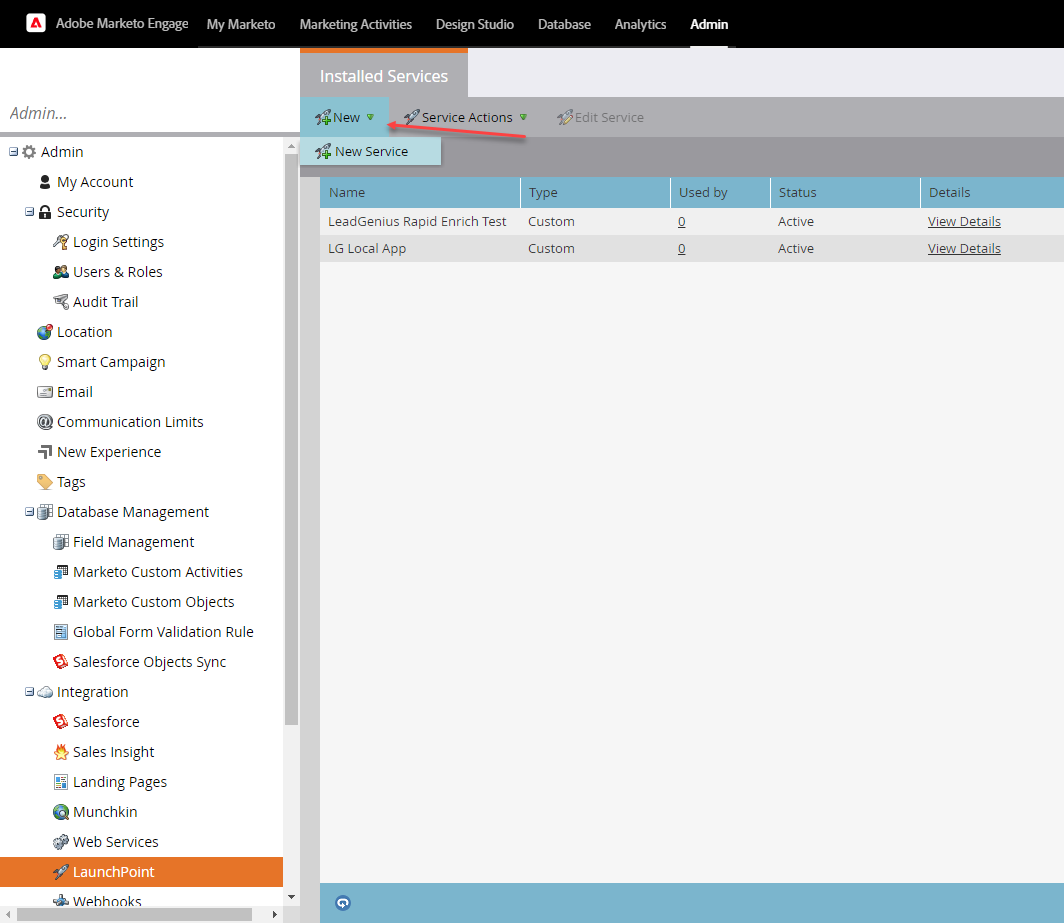Click the Marketo Custom Objects icon

(x=61, y=602)
